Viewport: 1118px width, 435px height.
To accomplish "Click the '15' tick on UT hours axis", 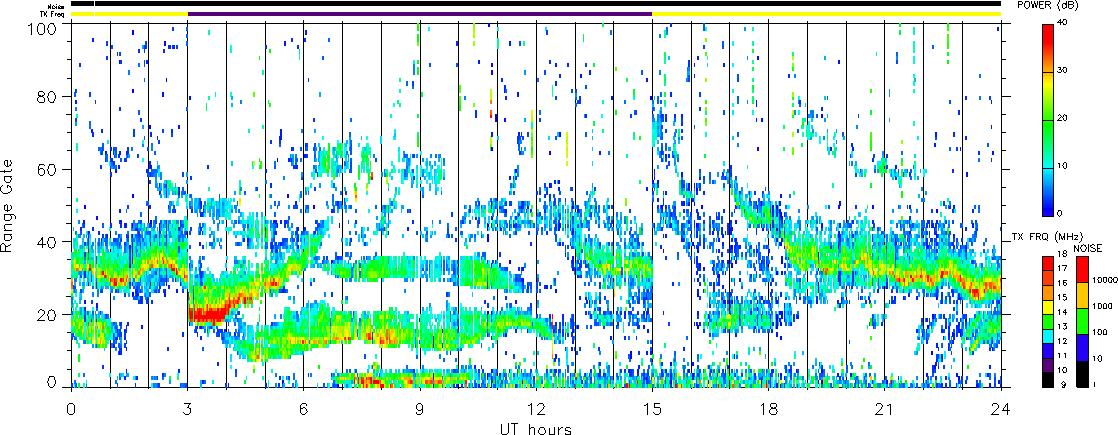I will point(652,409).
